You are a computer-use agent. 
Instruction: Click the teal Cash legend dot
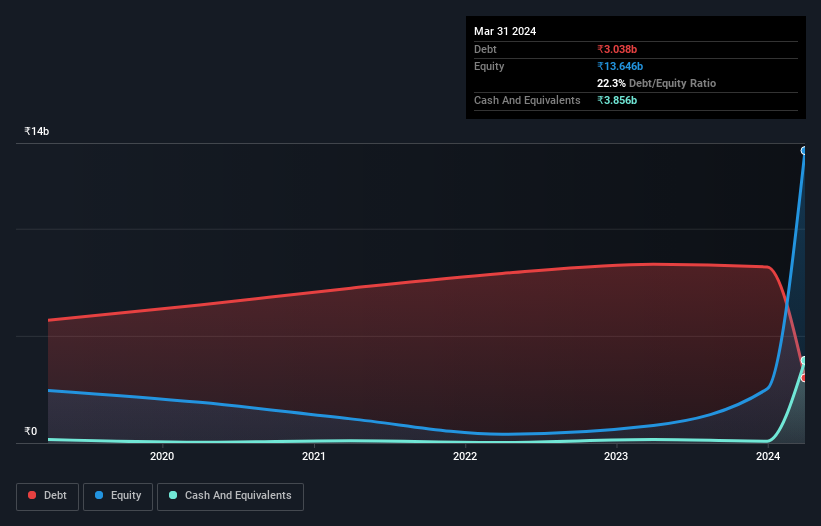coord(173,495)
